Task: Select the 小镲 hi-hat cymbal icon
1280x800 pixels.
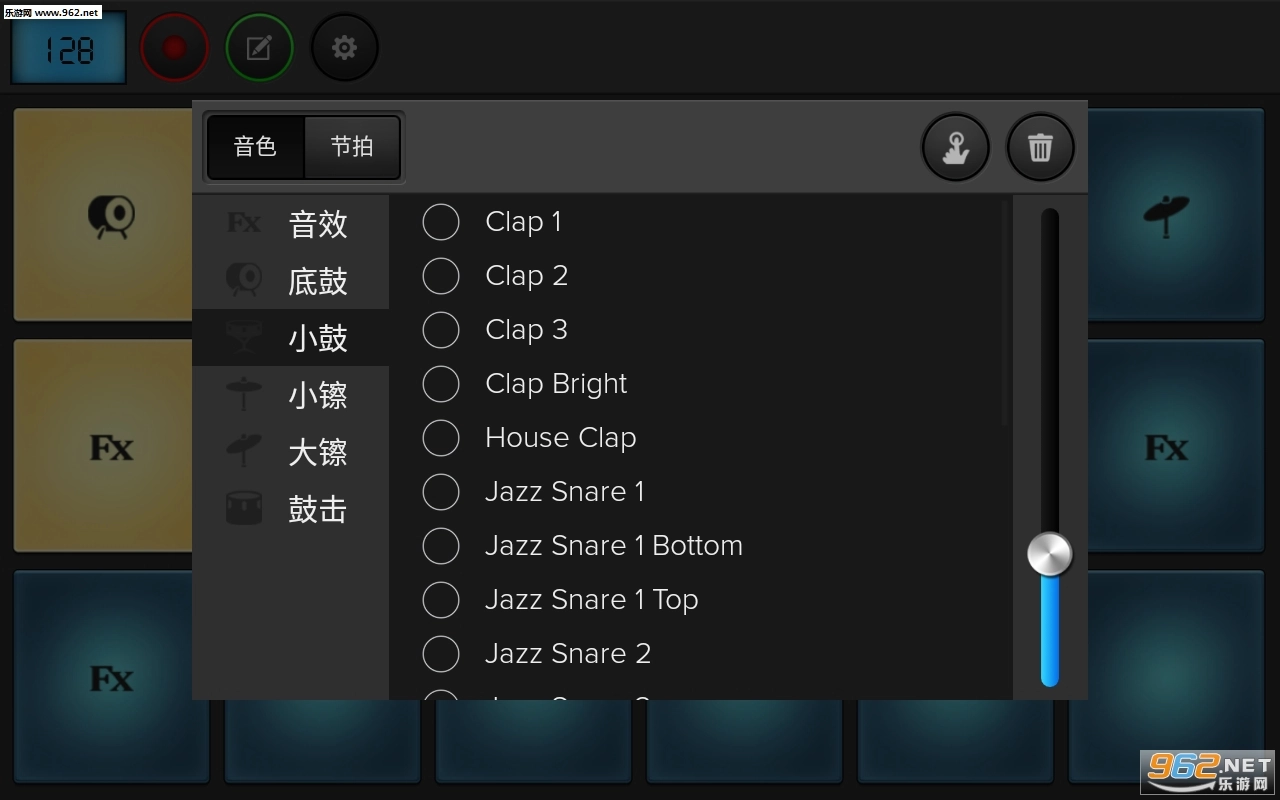Action: [244, 394]
